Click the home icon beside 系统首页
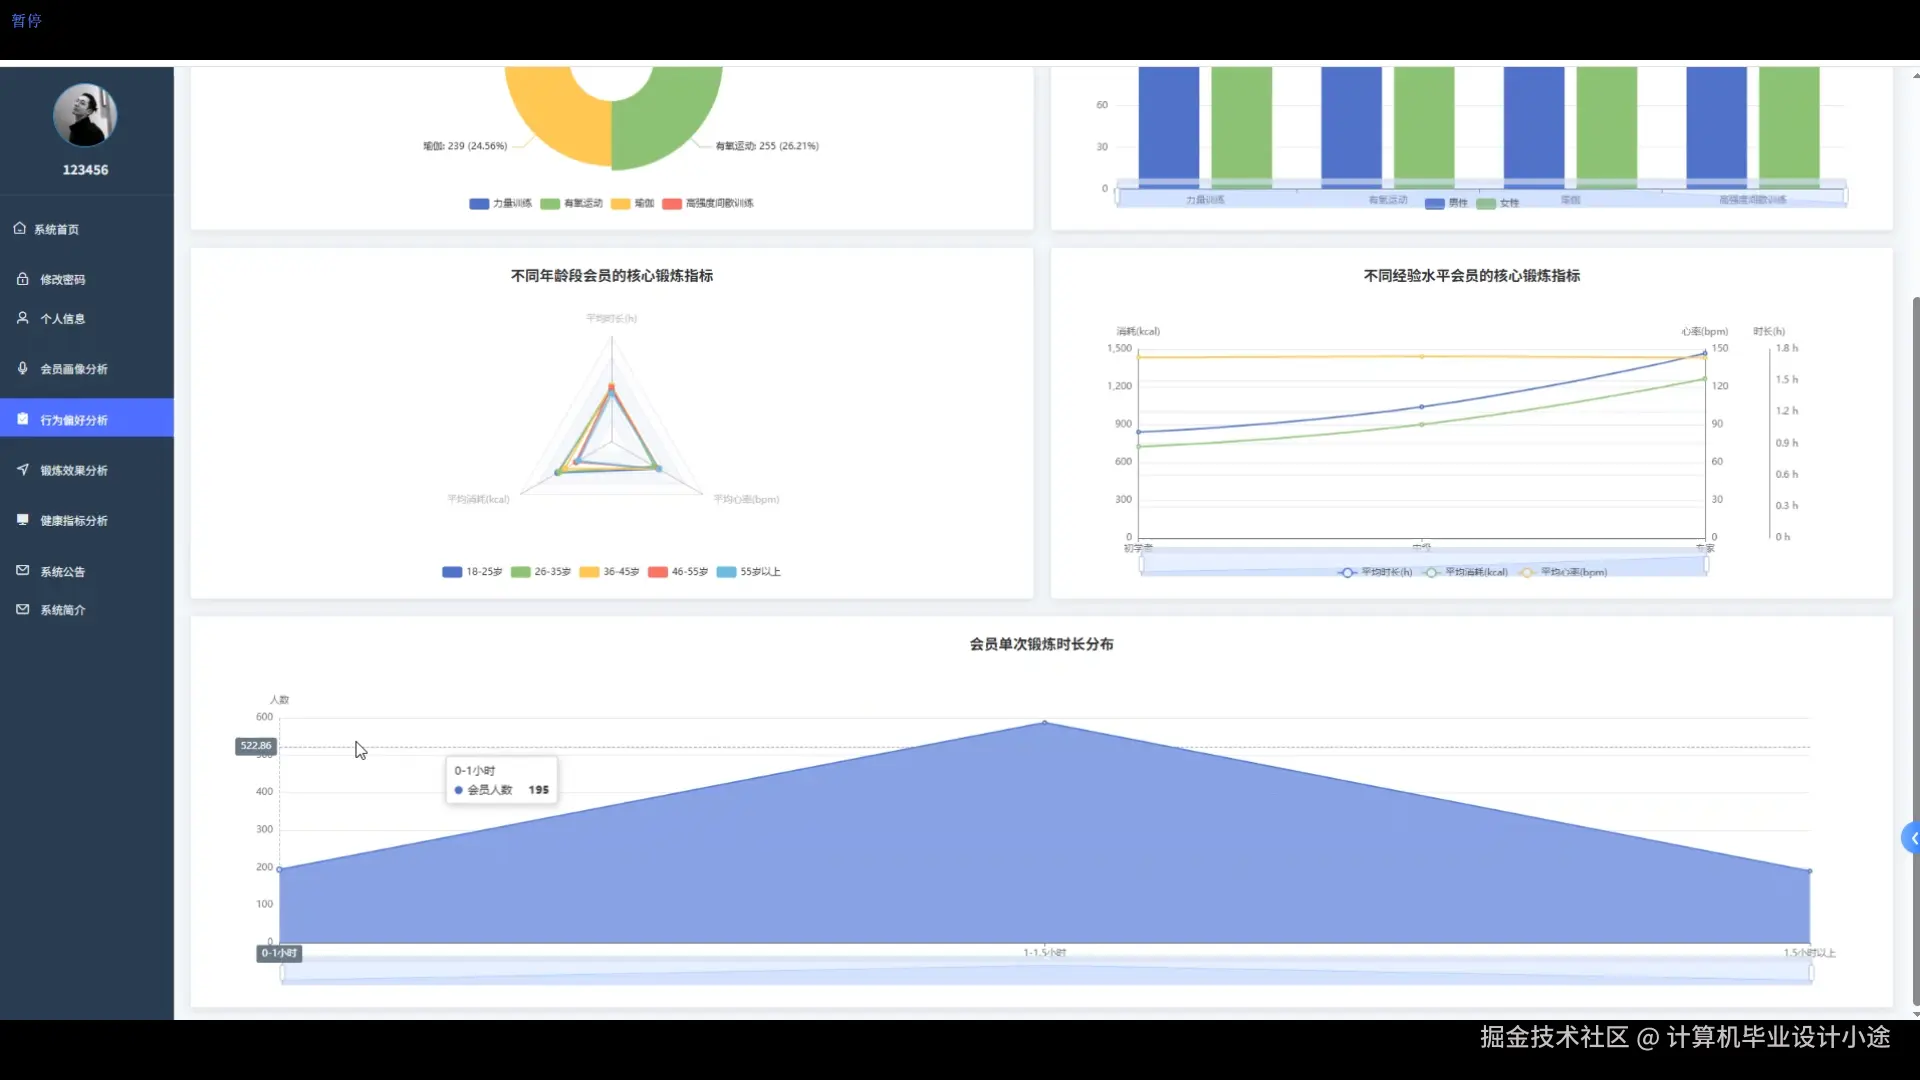The height and width of the screenshot is (1080, 1920). coord(20,229)
